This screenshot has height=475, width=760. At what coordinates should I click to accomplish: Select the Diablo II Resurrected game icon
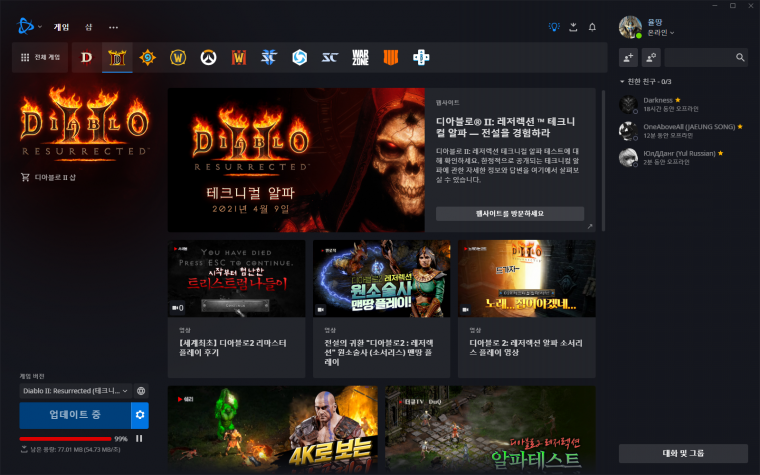[x=117, y=58]
